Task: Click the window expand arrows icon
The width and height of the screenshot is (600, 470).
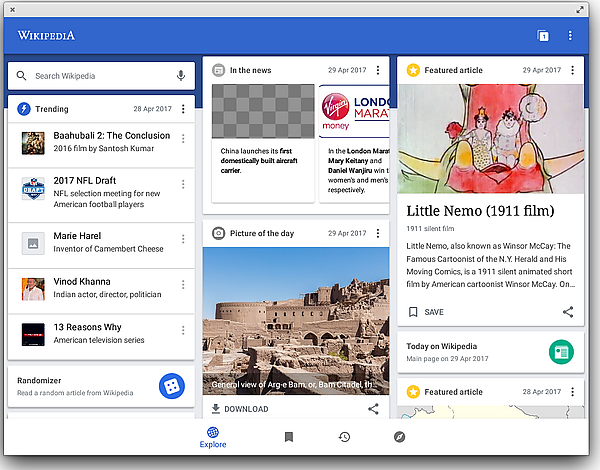Action: 580,10
